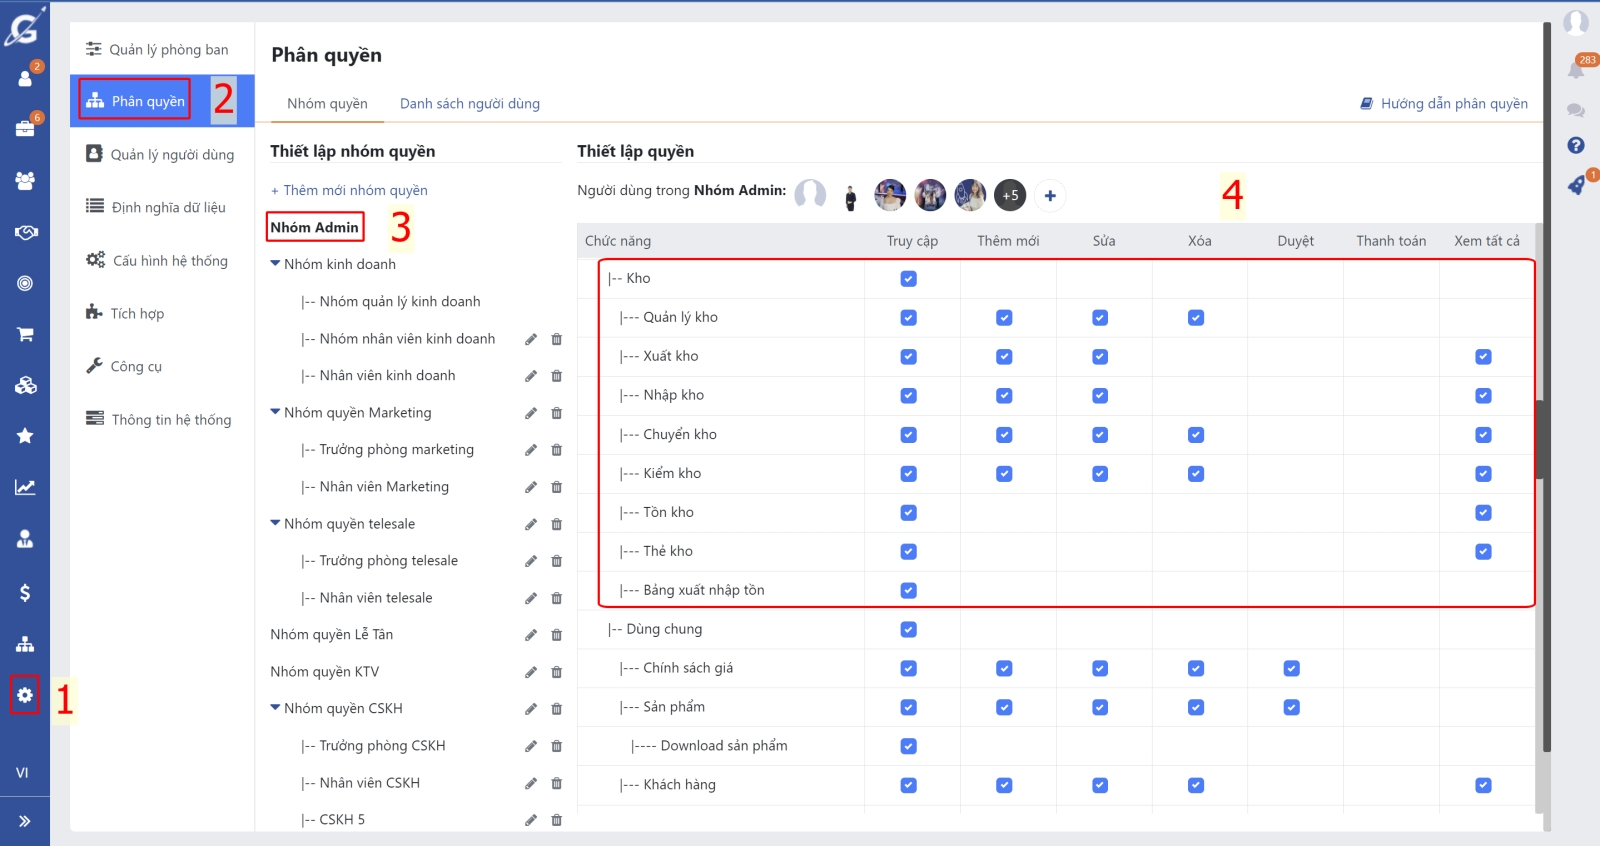Delete Nhóm quyền KTV with trash icon
1600x846 pixels.
pos(557,672)
